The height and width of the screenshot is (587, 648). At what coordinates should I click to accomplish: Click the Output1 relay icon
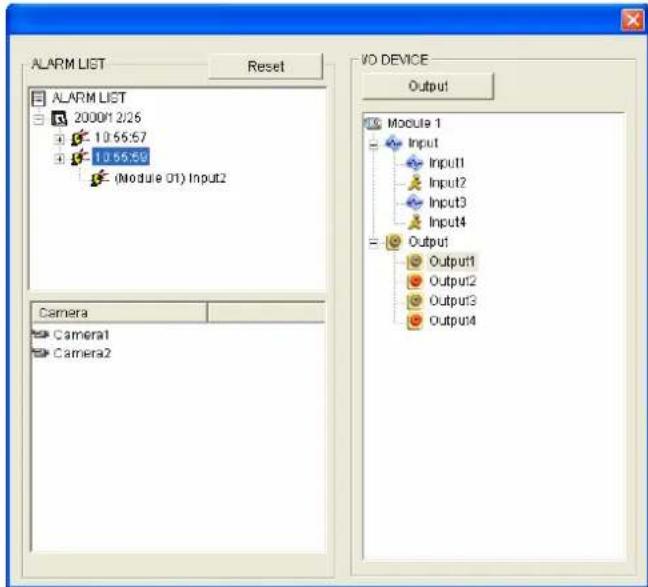(415, 261)
